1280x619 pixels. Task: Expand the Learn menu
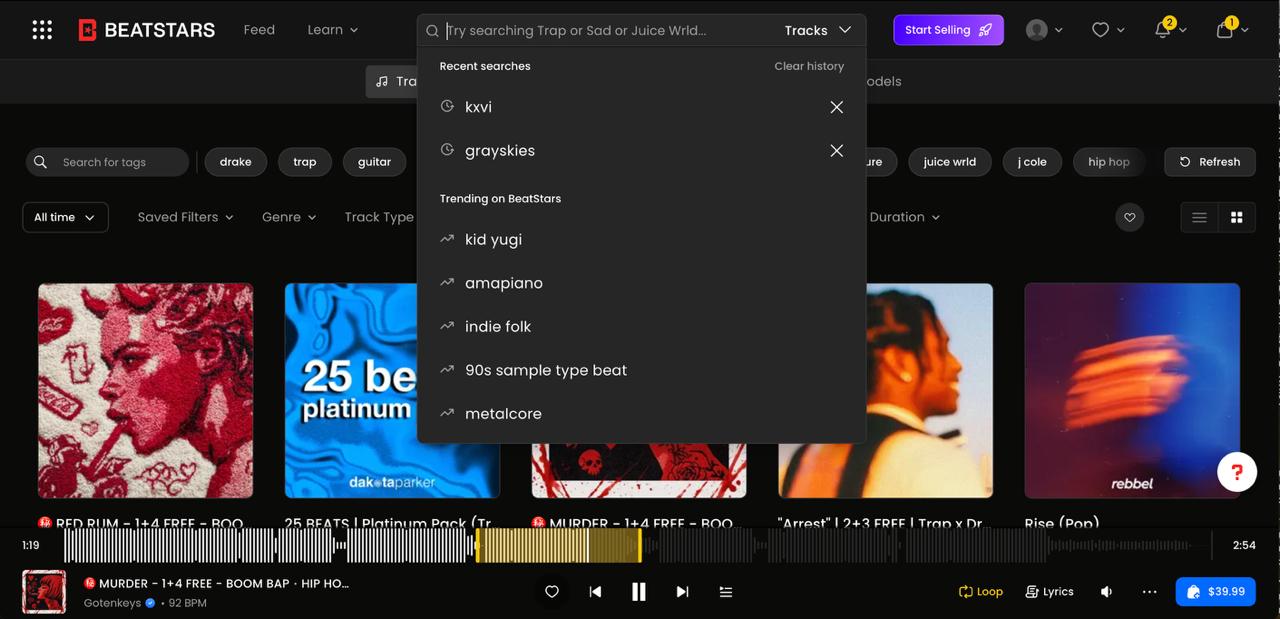point(332,30)
